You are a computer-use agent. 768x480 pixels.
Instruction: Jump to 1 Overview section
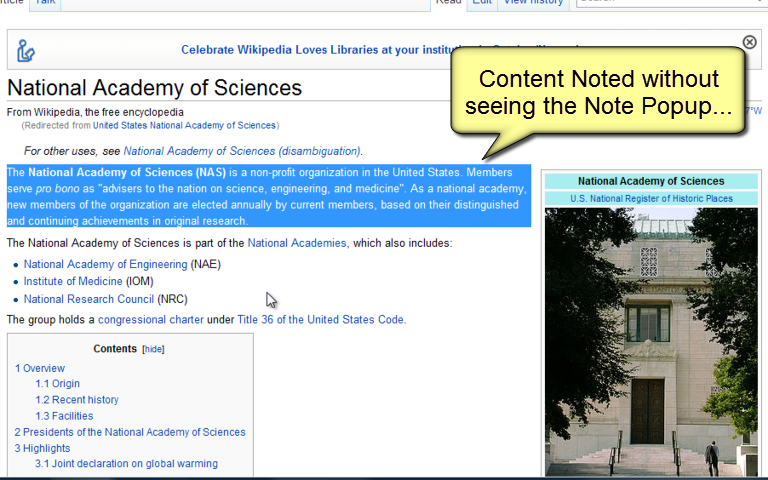[40, 368]
